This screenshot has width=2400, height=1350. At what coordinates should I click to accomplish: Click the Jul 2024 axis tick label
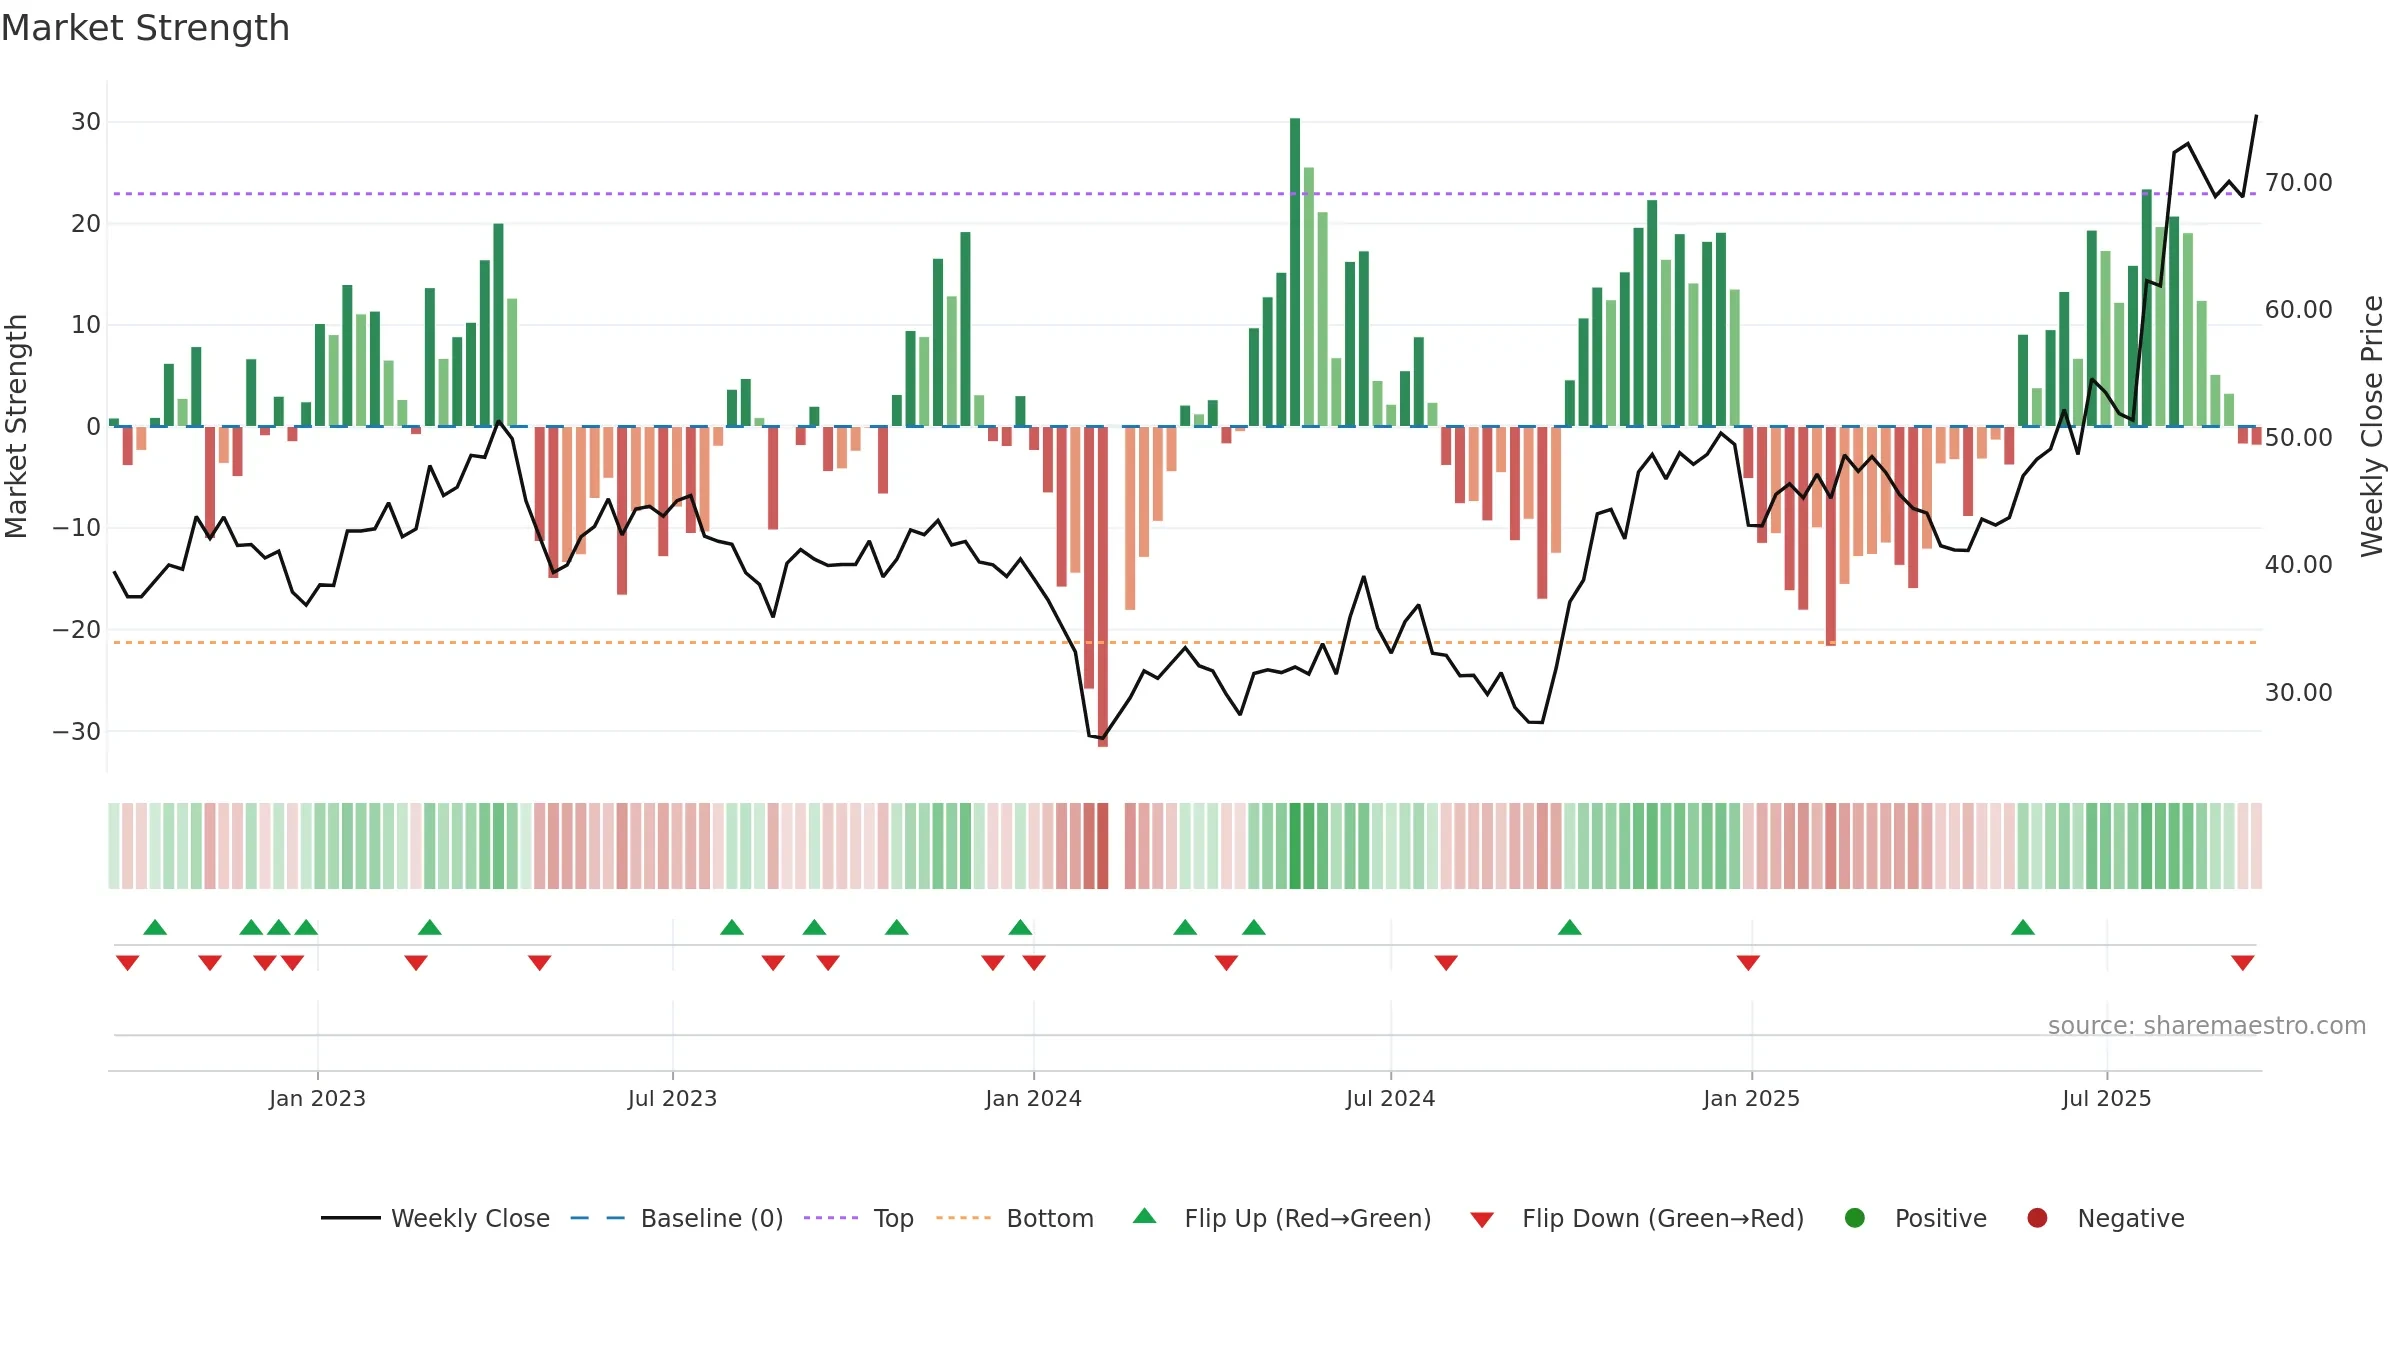(1390, 1098)
